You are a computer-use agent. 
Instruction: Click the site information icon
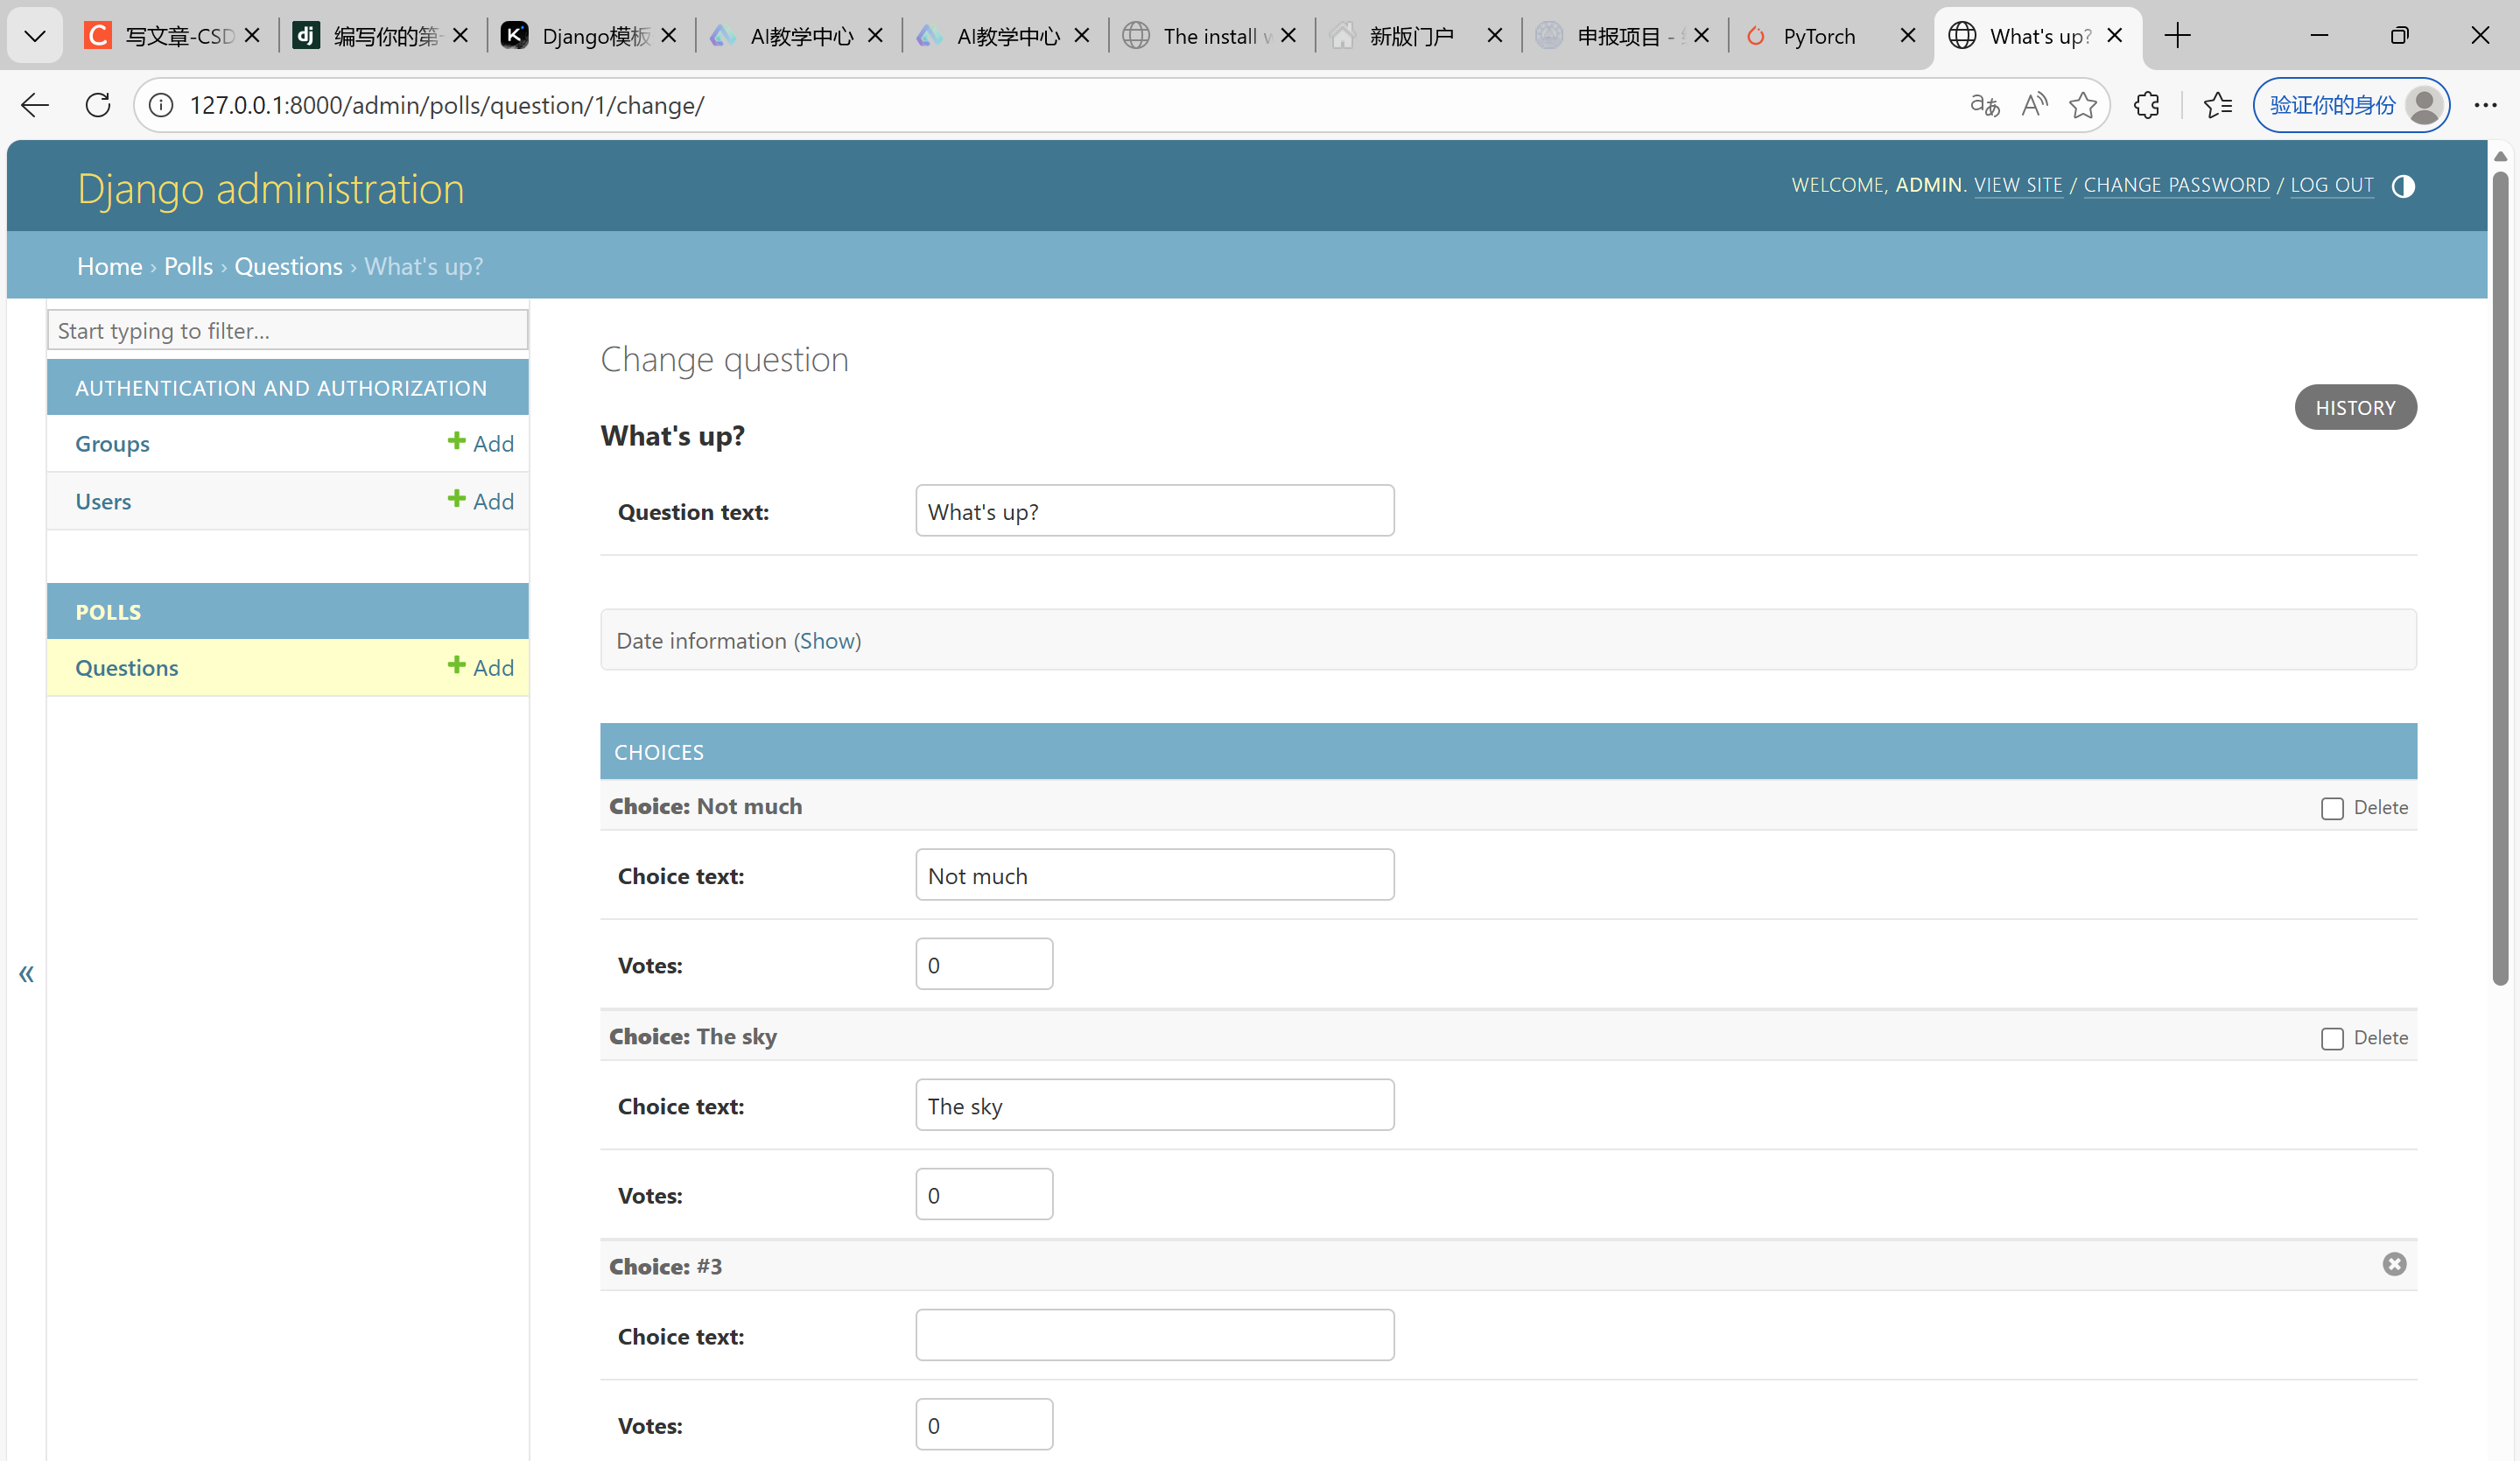(161, 105)
